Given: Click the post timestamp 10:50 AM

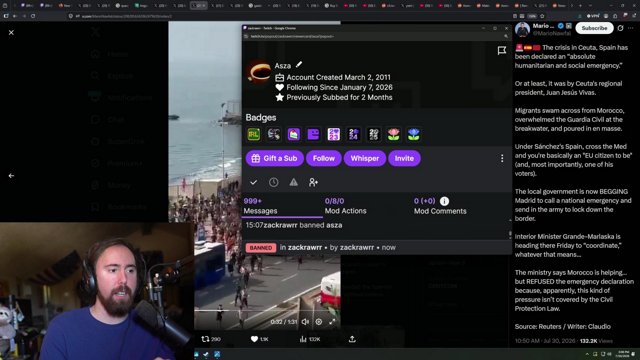Looking at the screenshot, I should click(527, 340).
